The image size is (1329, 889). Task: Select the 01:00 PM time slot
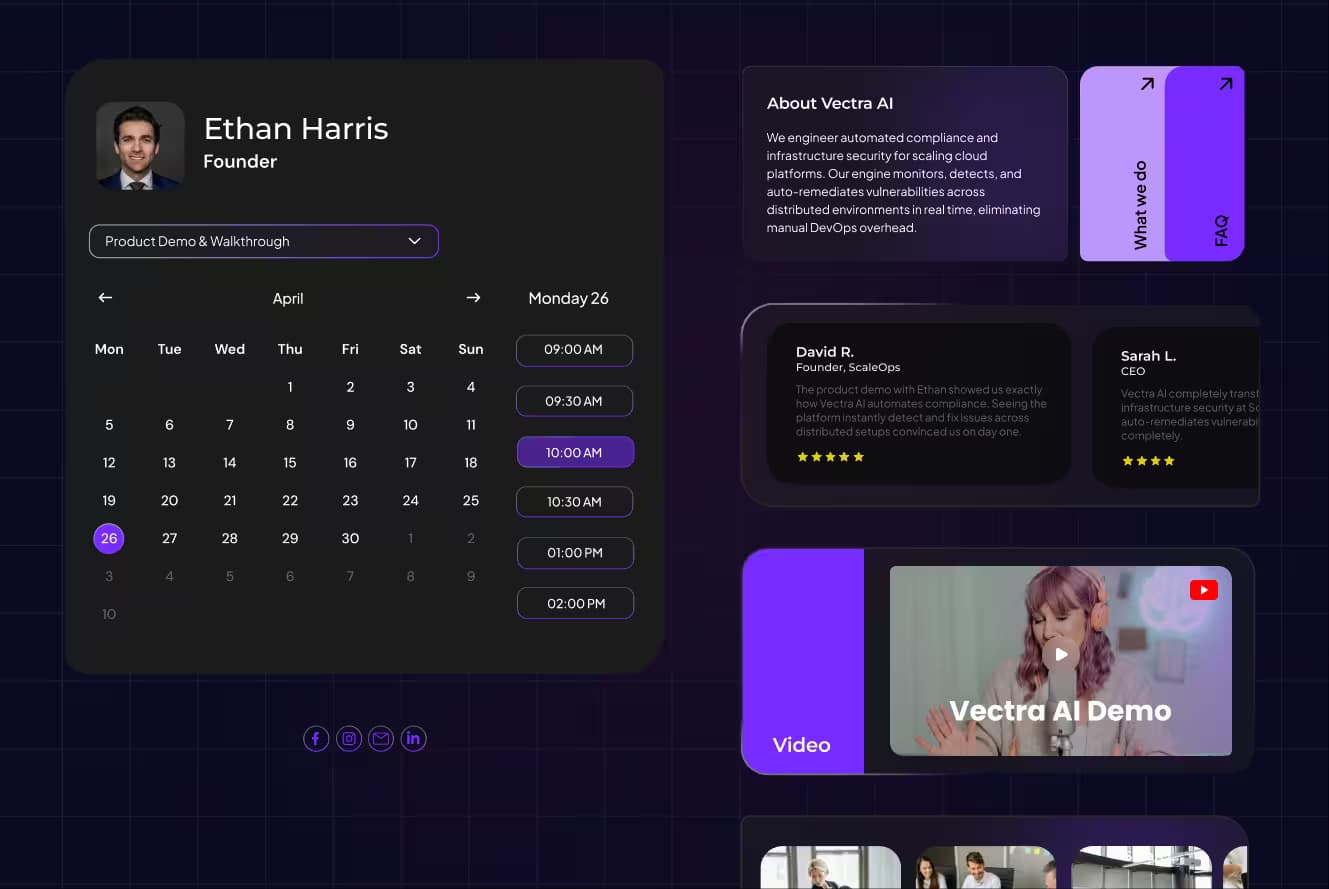(x=575, y=553)
